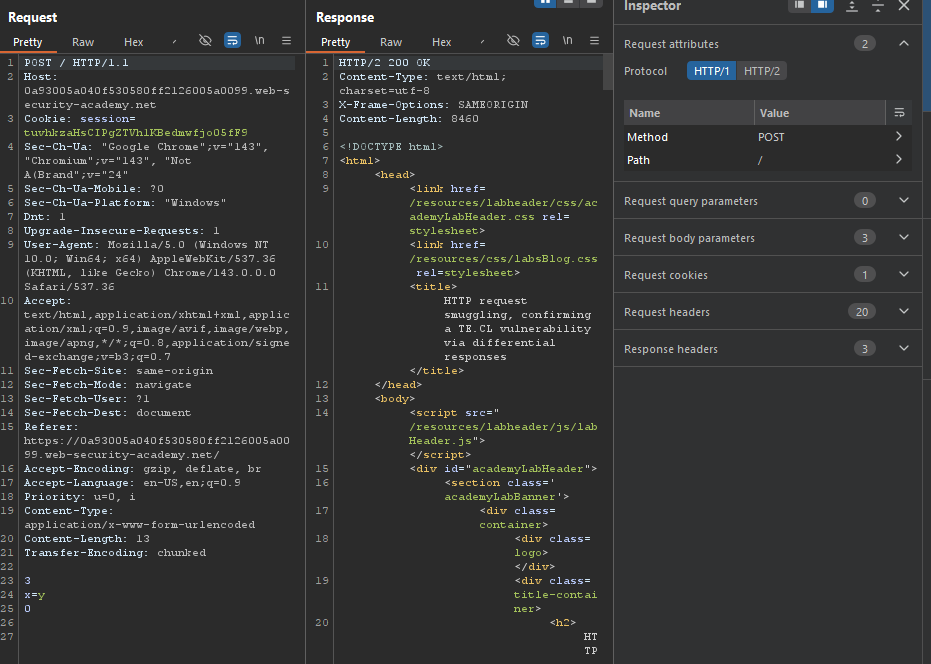Show newline characters (\n) in Request
931x664 pixels.
[x=259, y=40]
